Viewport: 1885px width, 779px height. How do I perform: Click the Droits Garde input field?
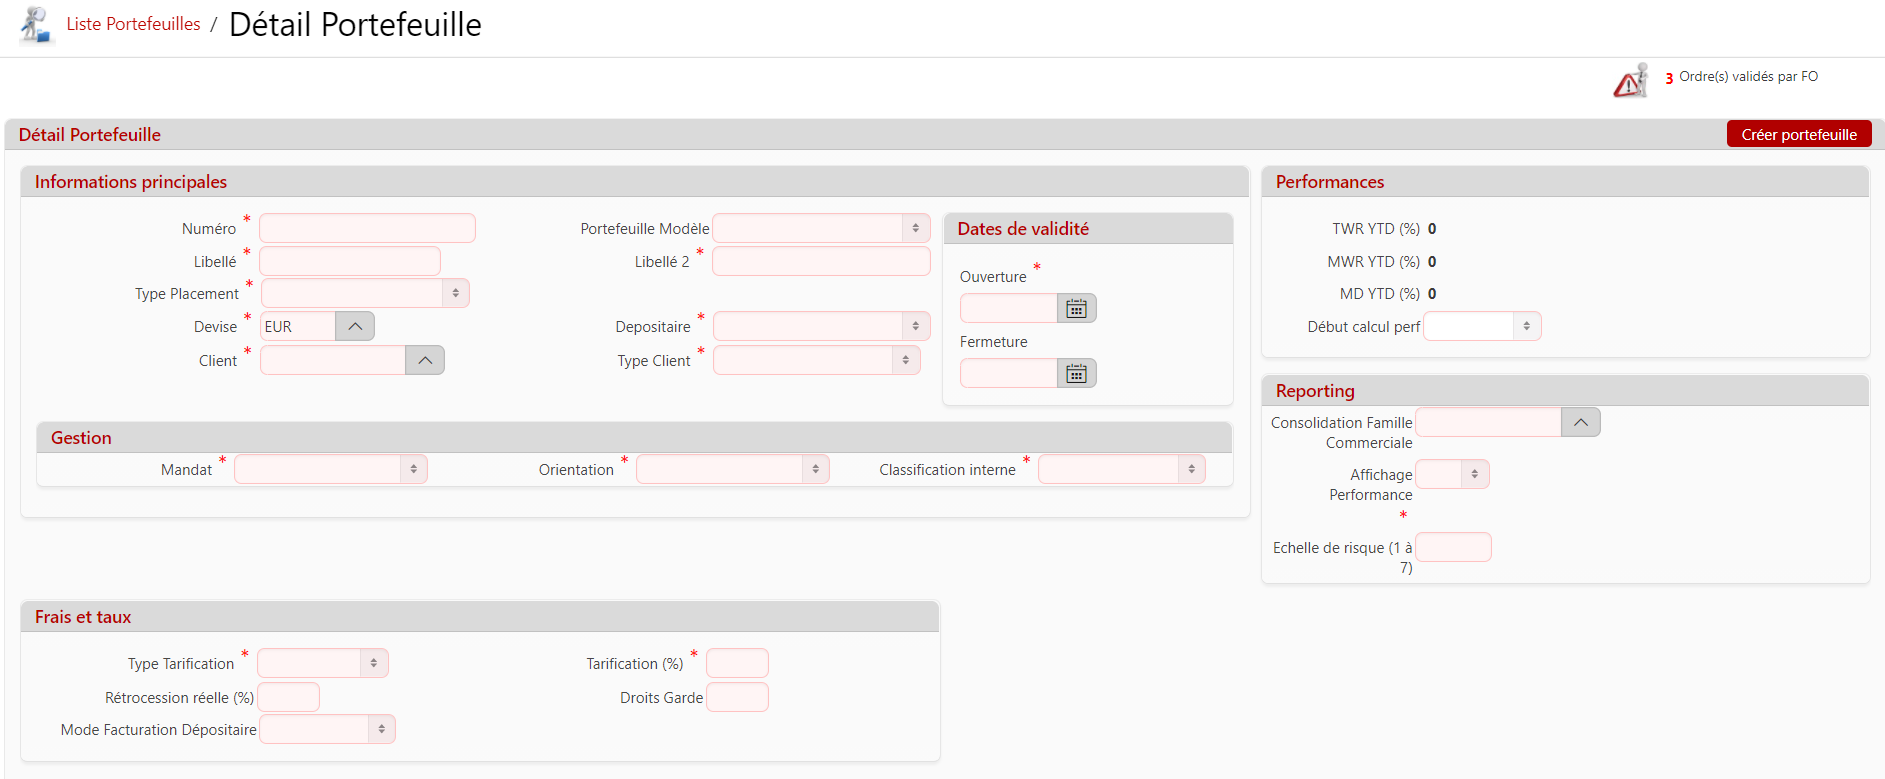pos(737,698)
